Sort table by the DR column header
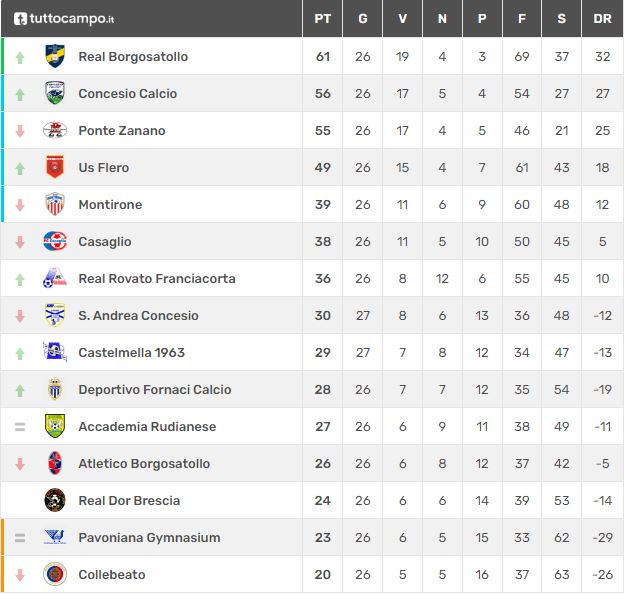 click(602, 19)
